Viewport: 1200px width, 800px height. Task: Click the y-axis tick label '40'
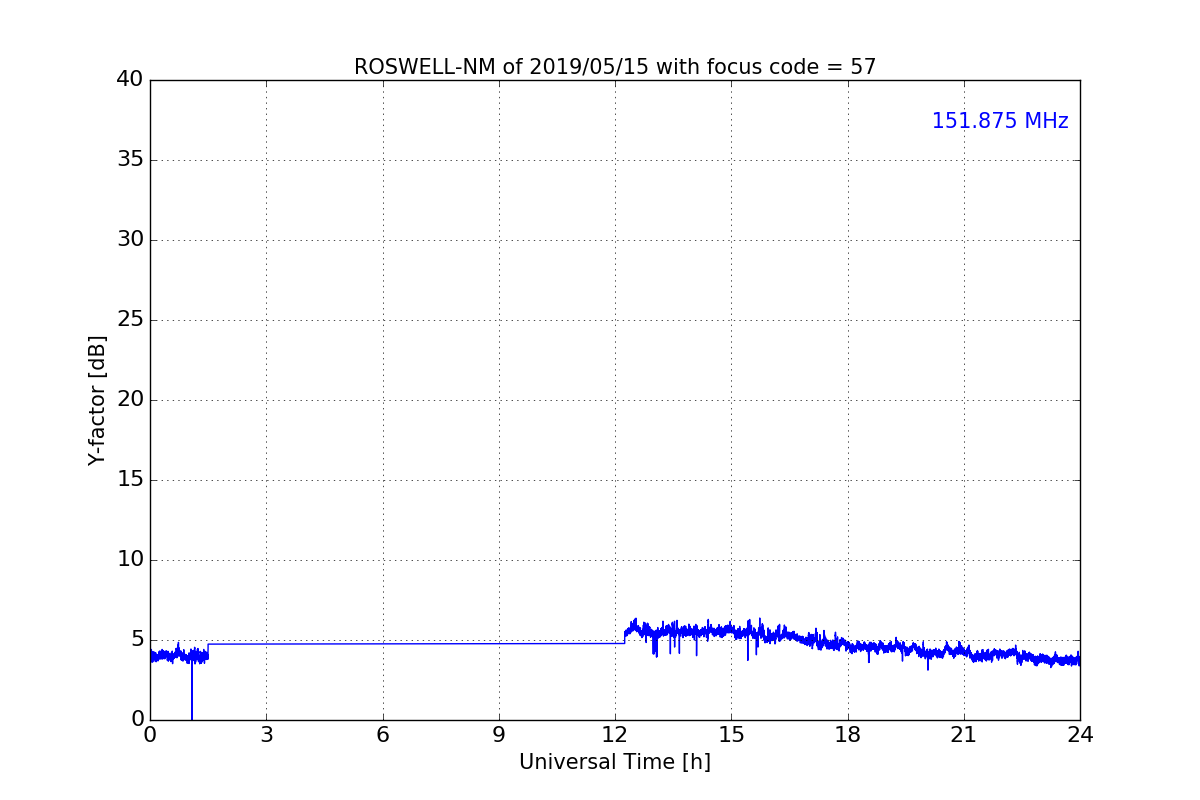point(130,80)
